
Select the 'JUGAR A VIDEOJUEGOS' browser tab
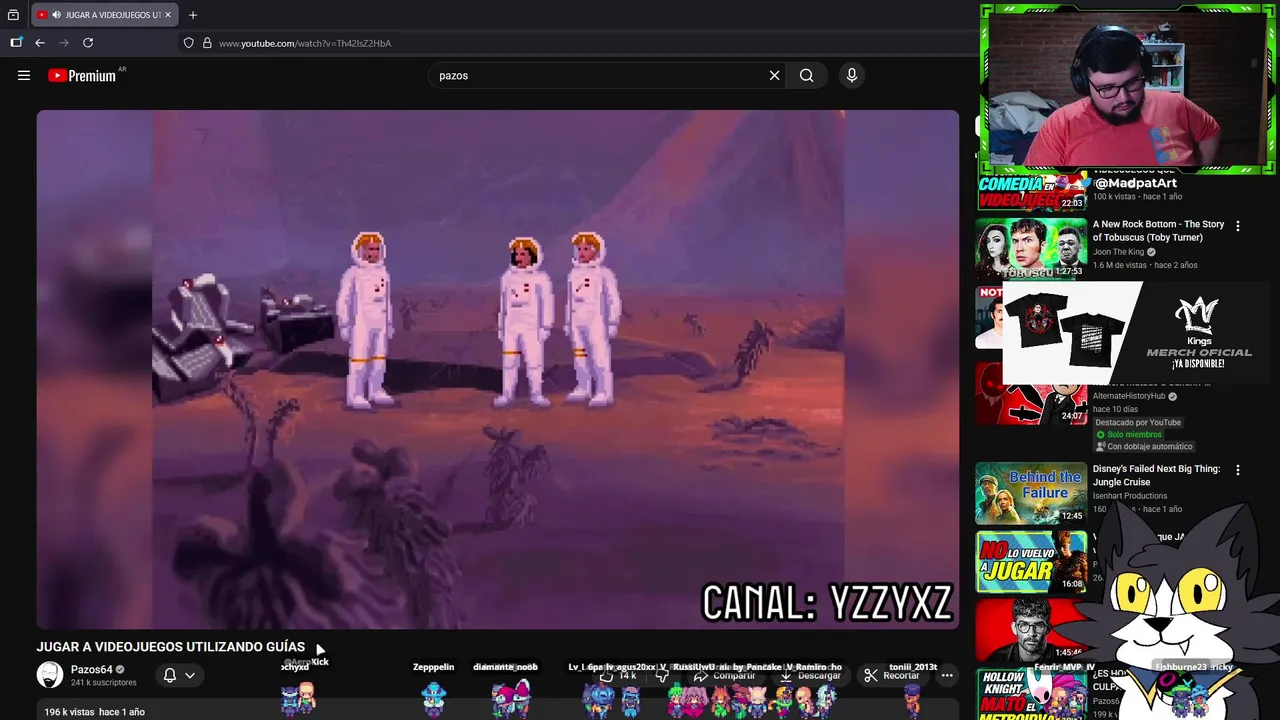tap(104, 15)
